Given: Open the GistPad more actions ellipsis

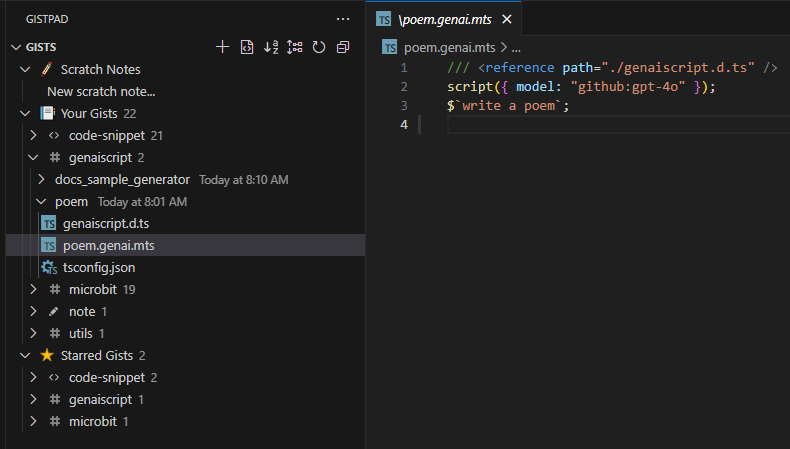Looking at the screenshot, I should pyautogui.click(x=343, y=19).
